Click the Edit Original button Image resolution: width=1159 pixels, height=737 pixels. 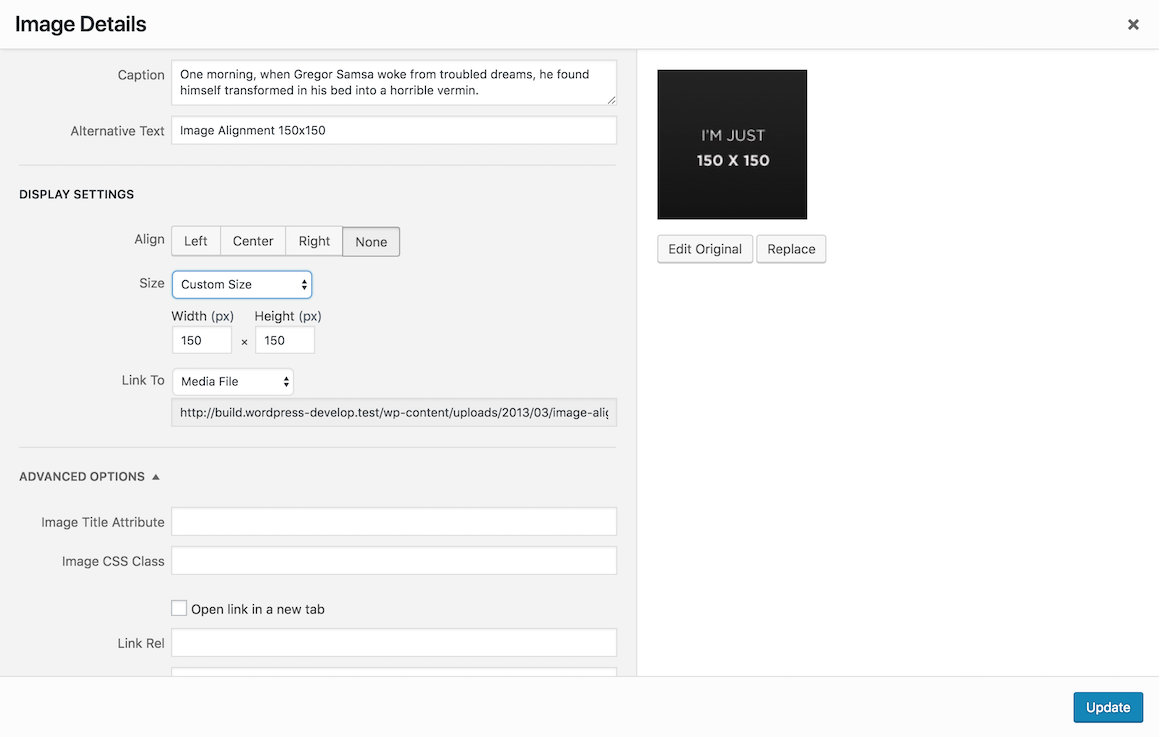(705, 249)
